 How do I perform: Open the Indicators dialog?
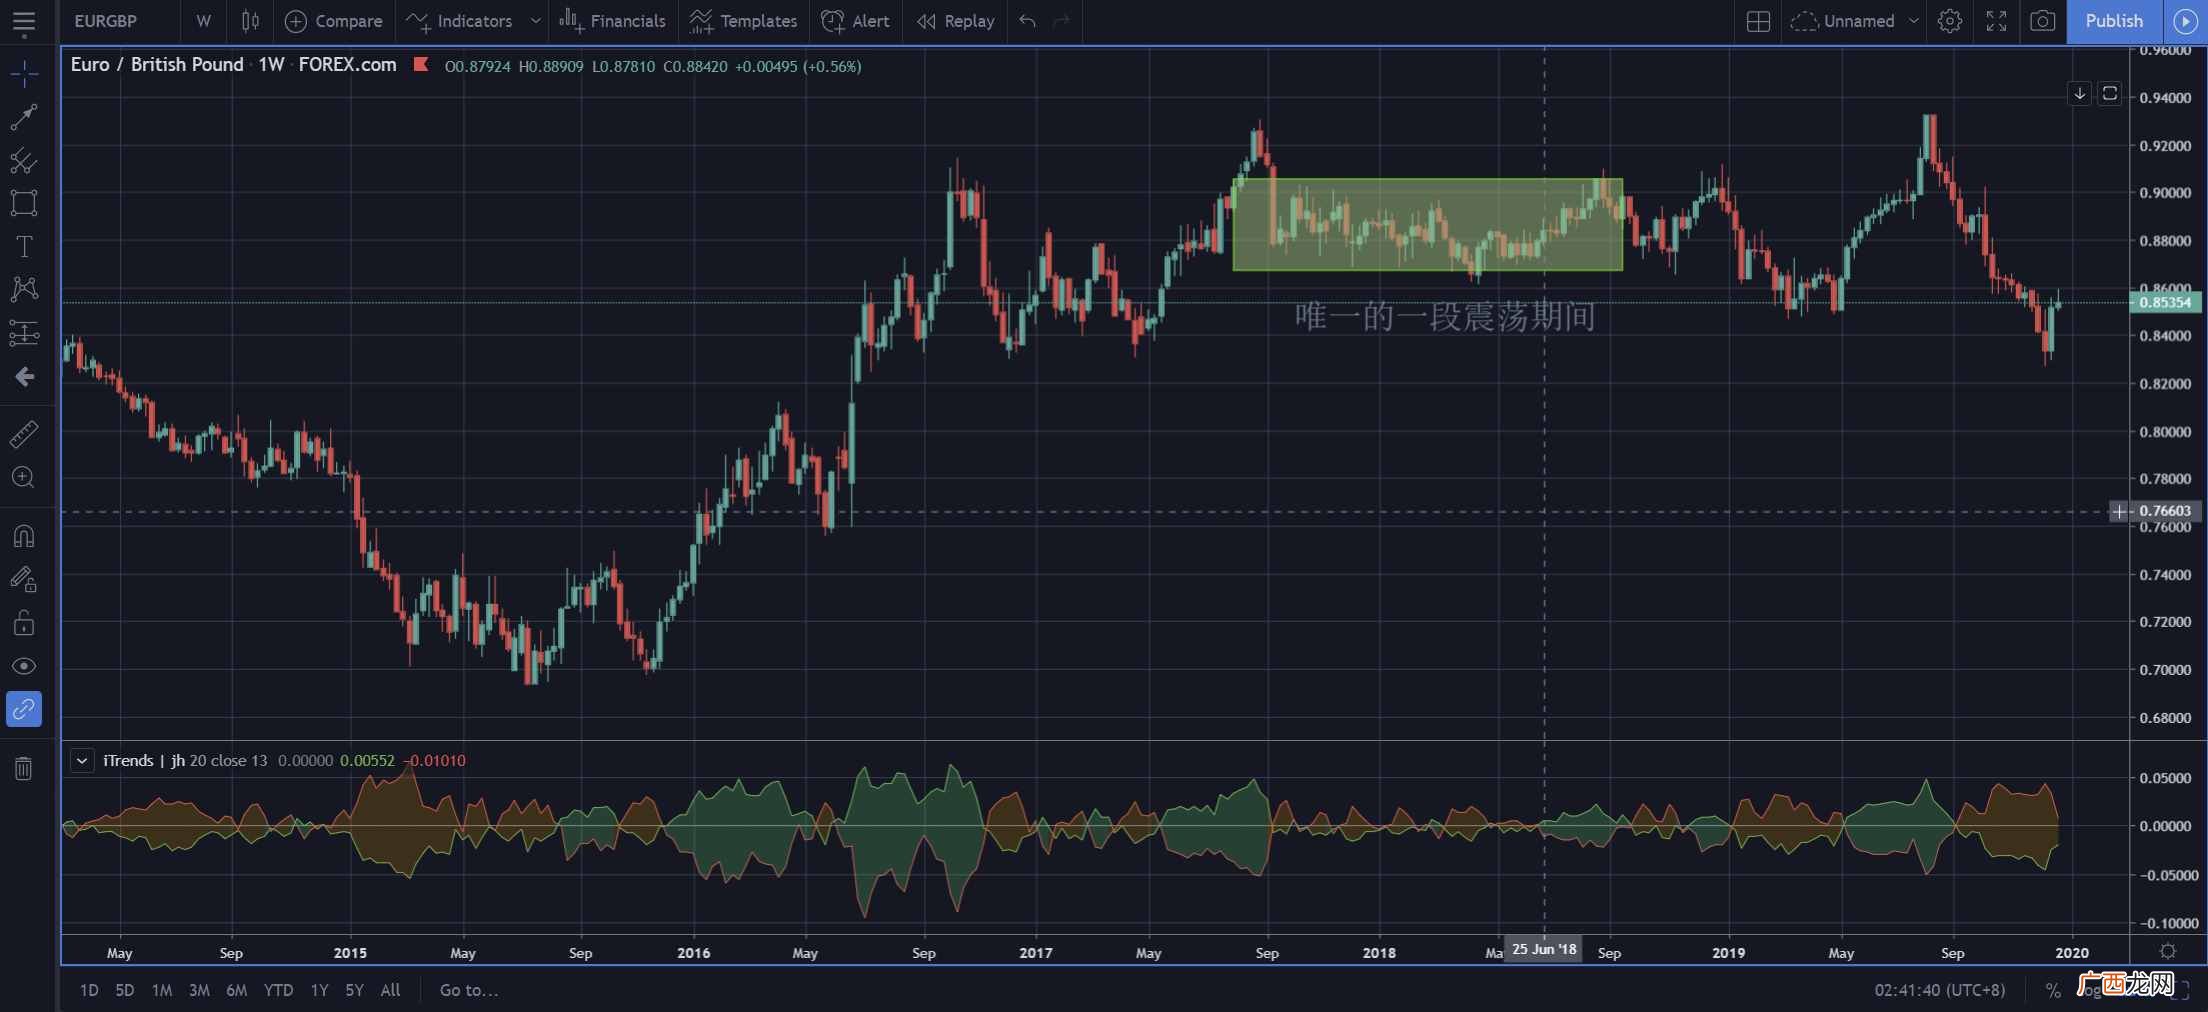pyautogui.click(x=460, y=21)
